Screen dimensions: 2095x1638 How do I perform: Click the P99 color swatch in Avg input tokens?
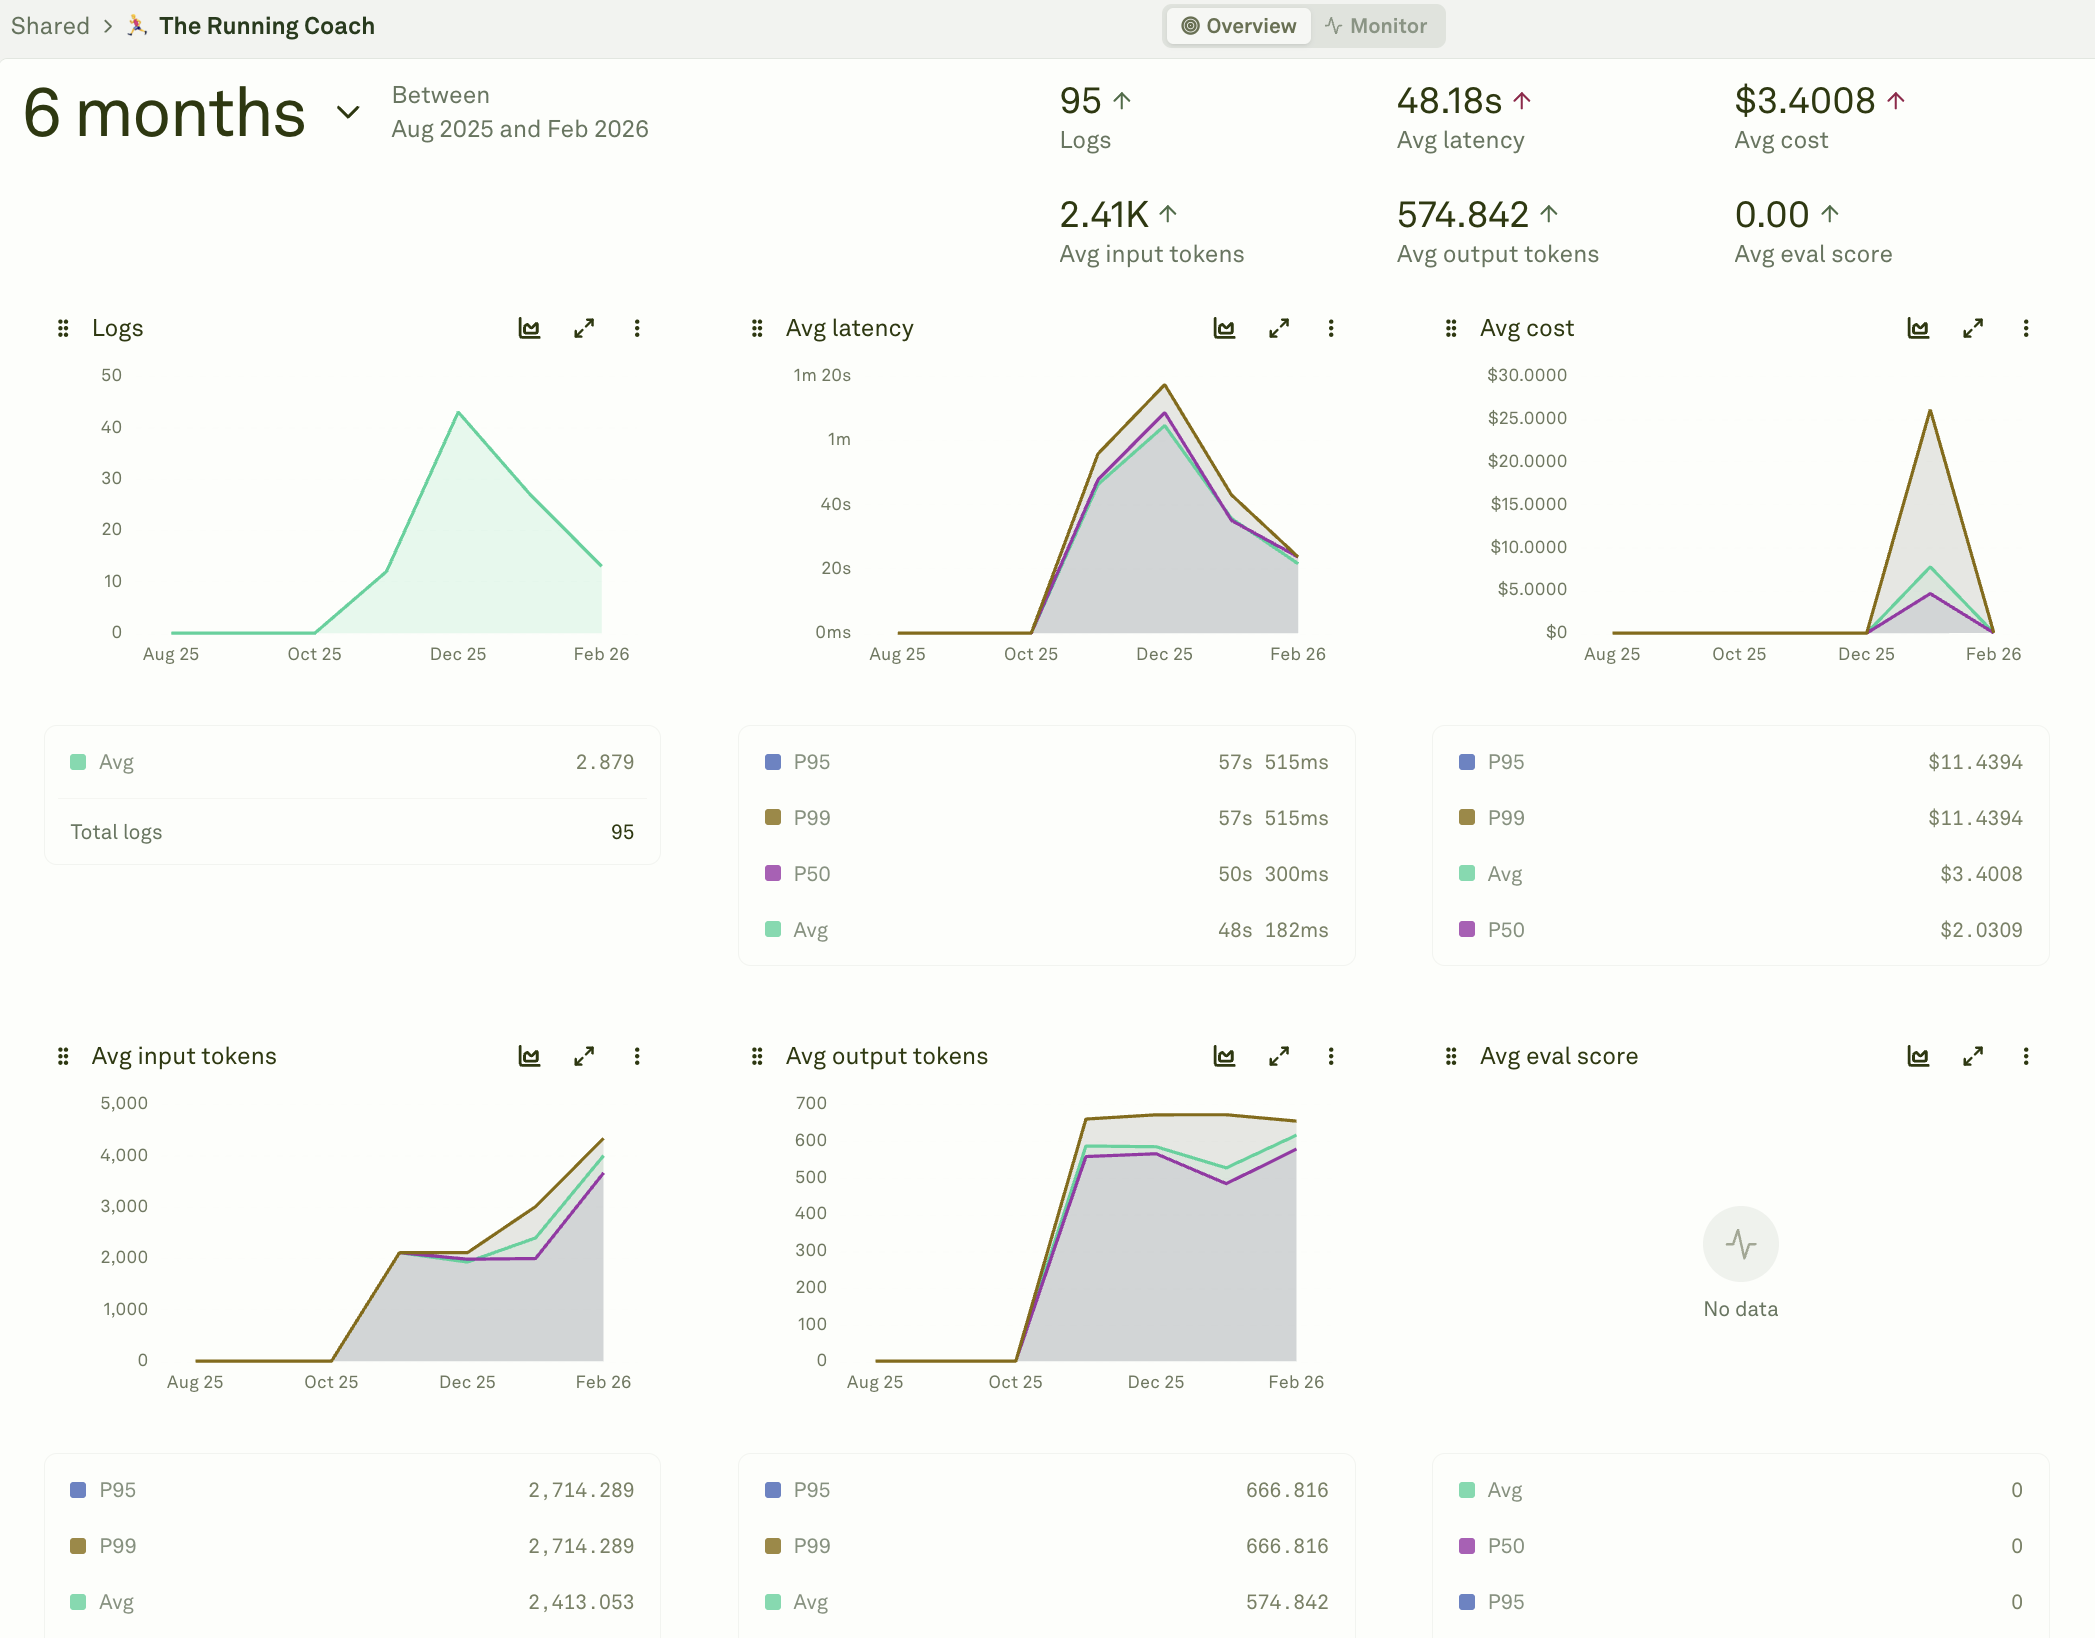(x=78, y=1546)
